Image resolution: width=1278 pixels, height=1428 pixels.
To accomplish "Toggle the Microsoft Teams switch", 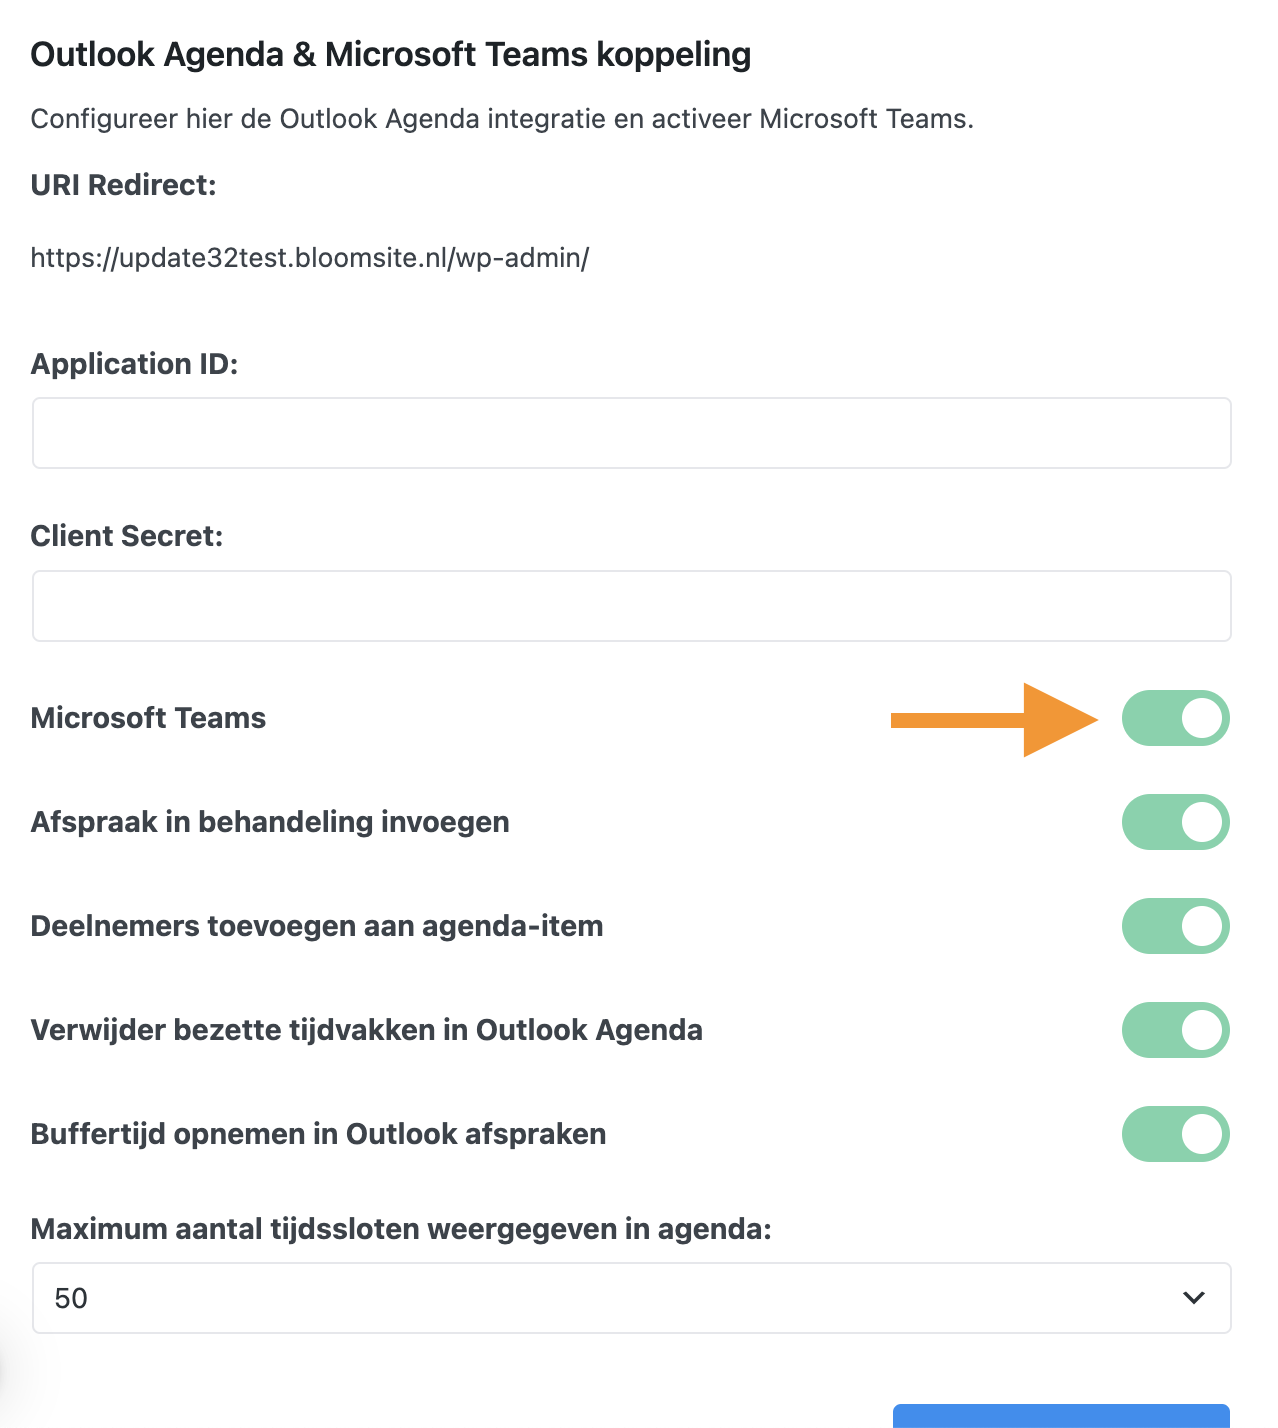I will (x=1175, y=718).
